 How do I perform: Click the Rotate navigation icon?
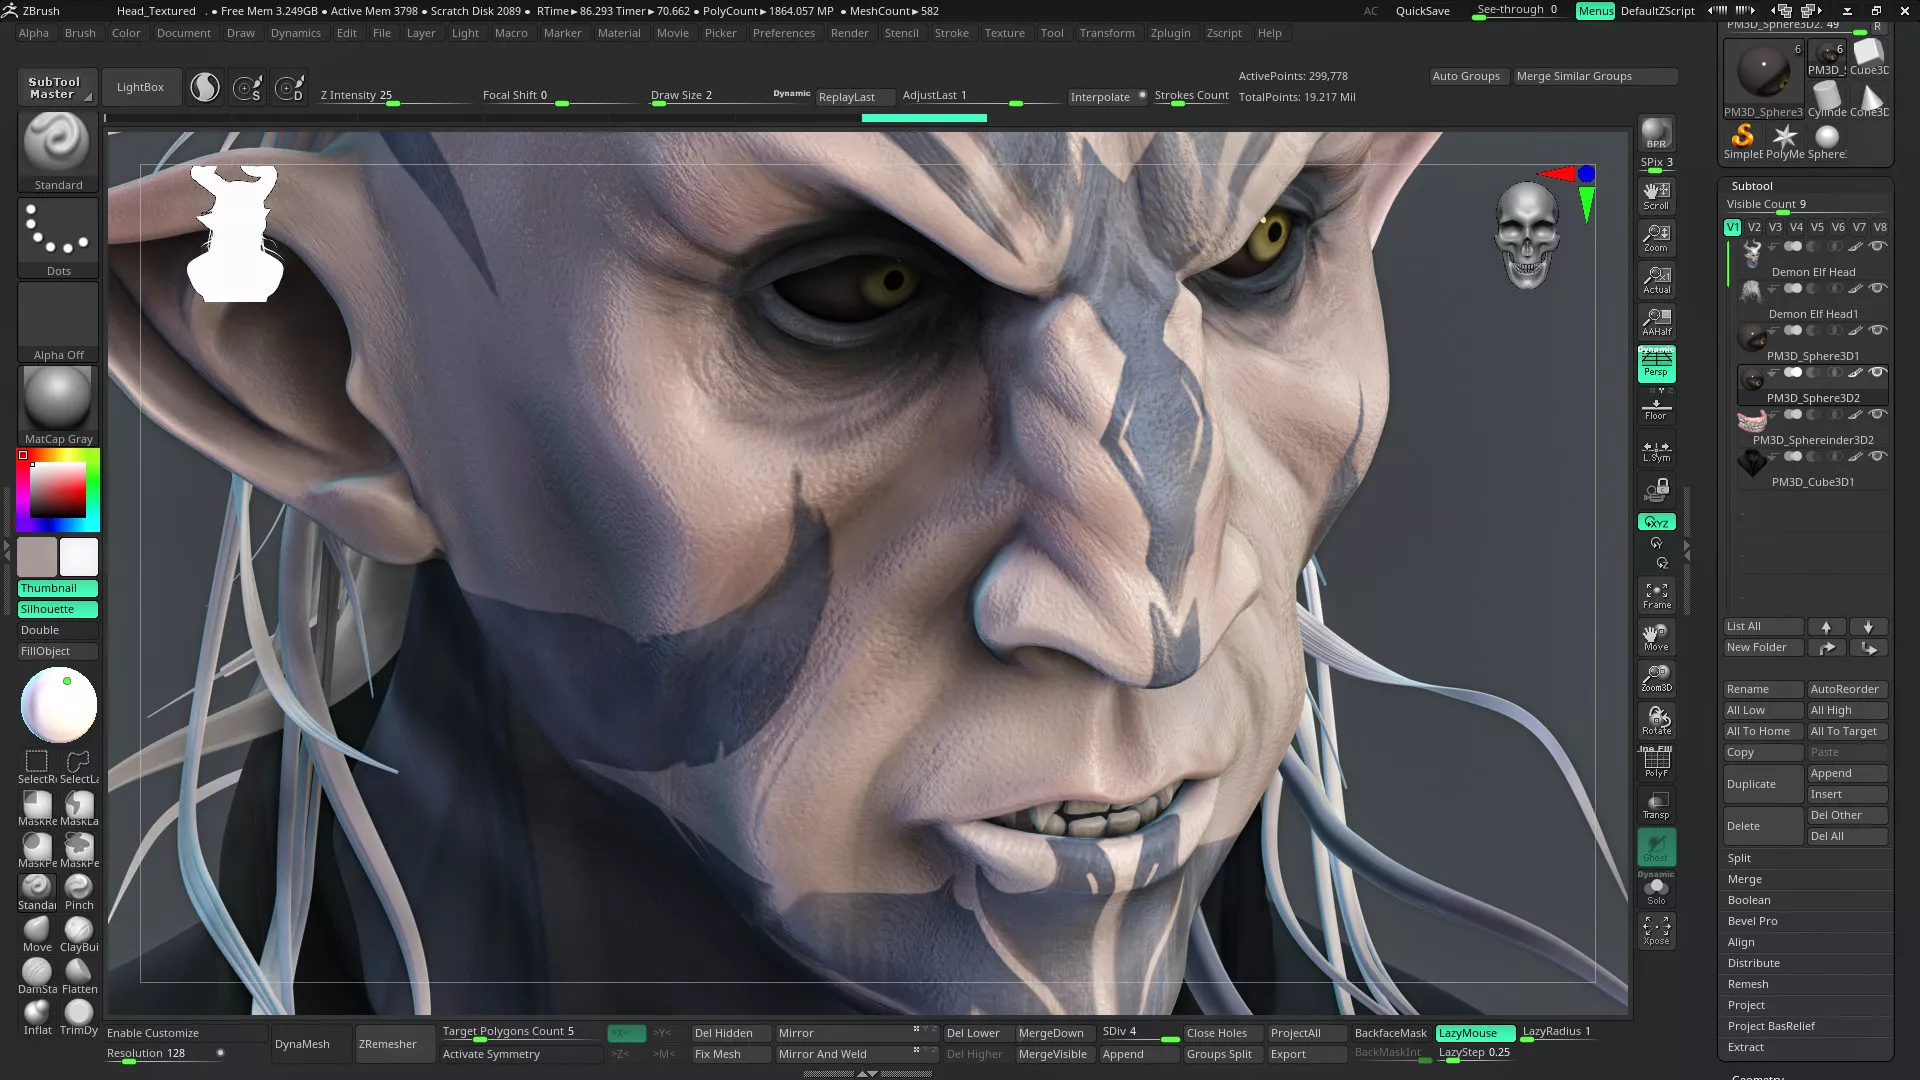click(1656, 720)
